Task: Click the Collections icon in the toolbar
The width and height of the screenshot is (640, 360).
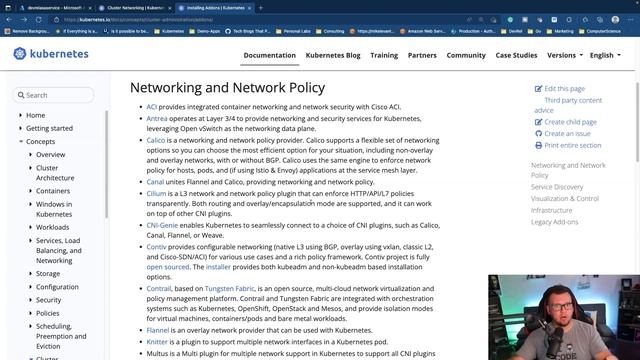Action: coord(600,20)
